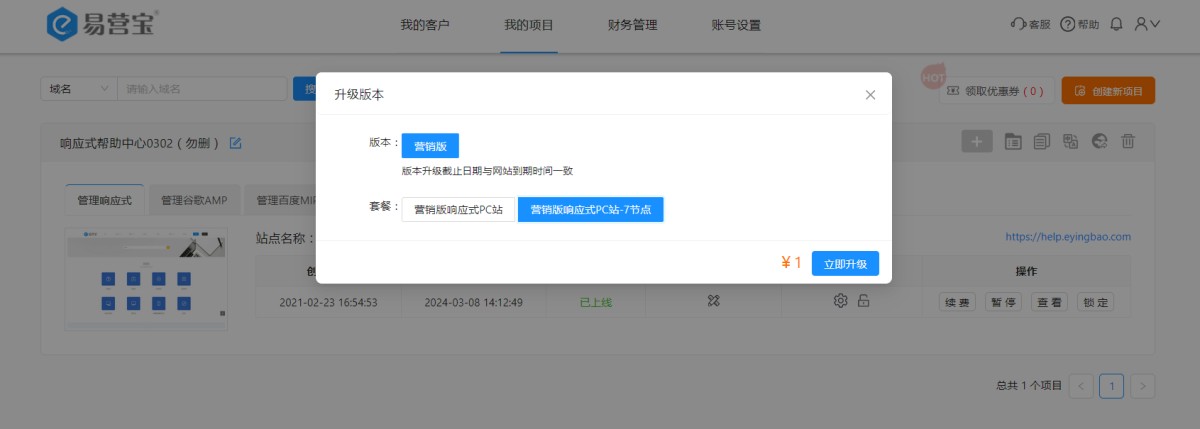Open https://help.eyingbao.com link
Viewport: 1200px width, 429px height.
1068,237
